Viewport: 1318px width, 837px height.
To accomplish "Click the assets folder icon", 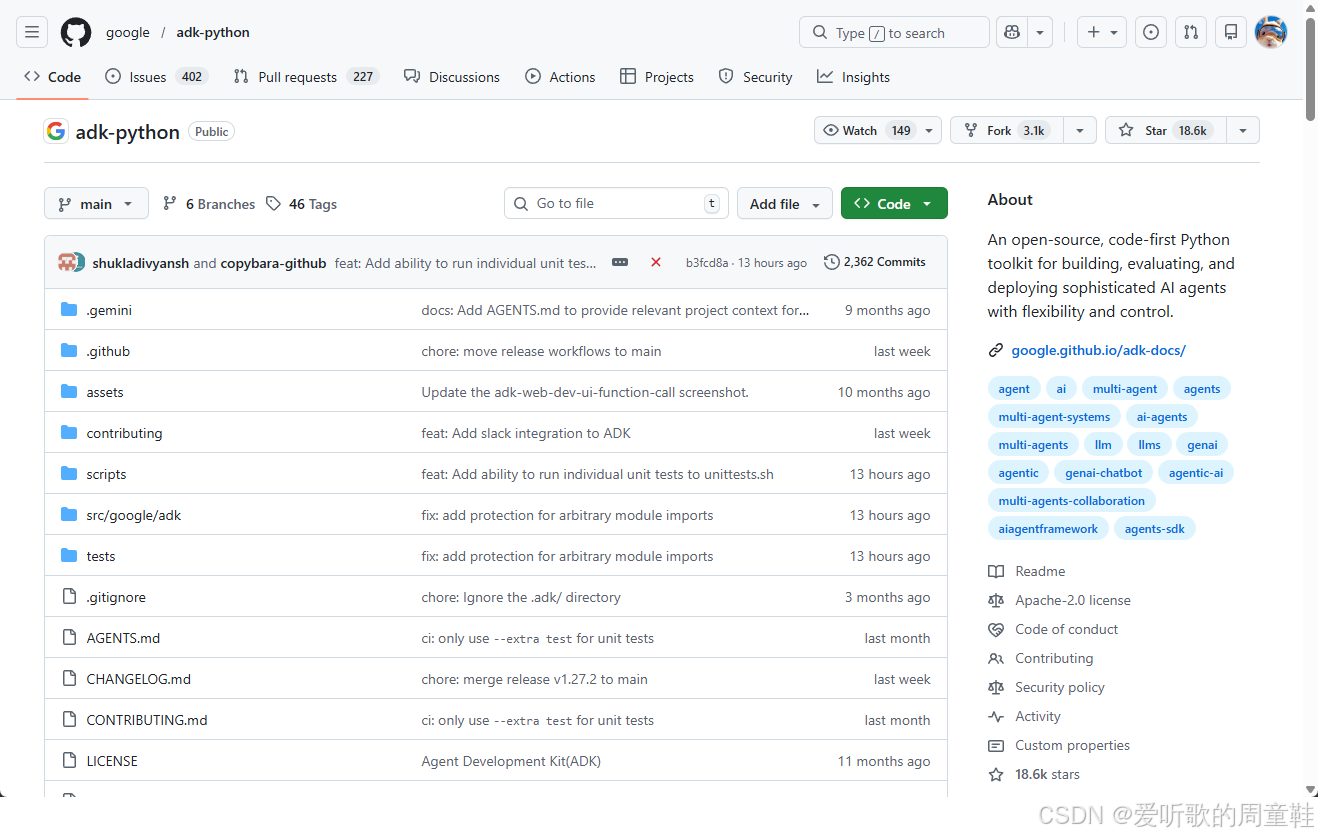I will 69,392.
